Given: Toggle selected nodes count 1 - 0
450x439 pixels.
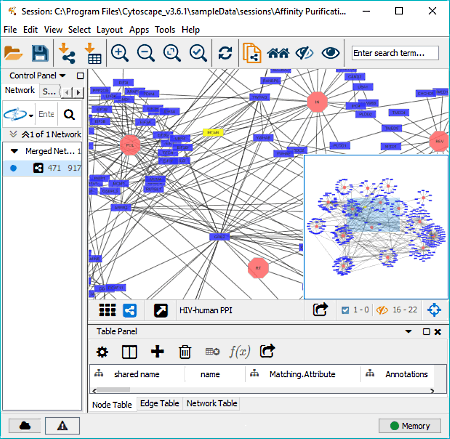Looking at the screenshot, I should (355, 310).
